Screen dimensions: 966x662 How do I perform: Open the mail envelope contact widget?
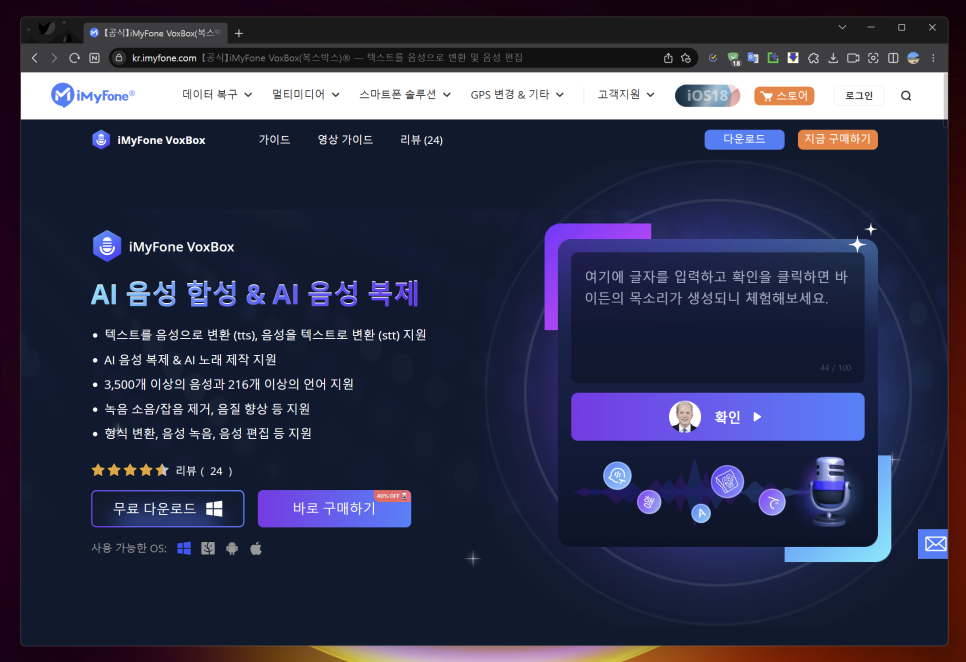coord(934,544)
